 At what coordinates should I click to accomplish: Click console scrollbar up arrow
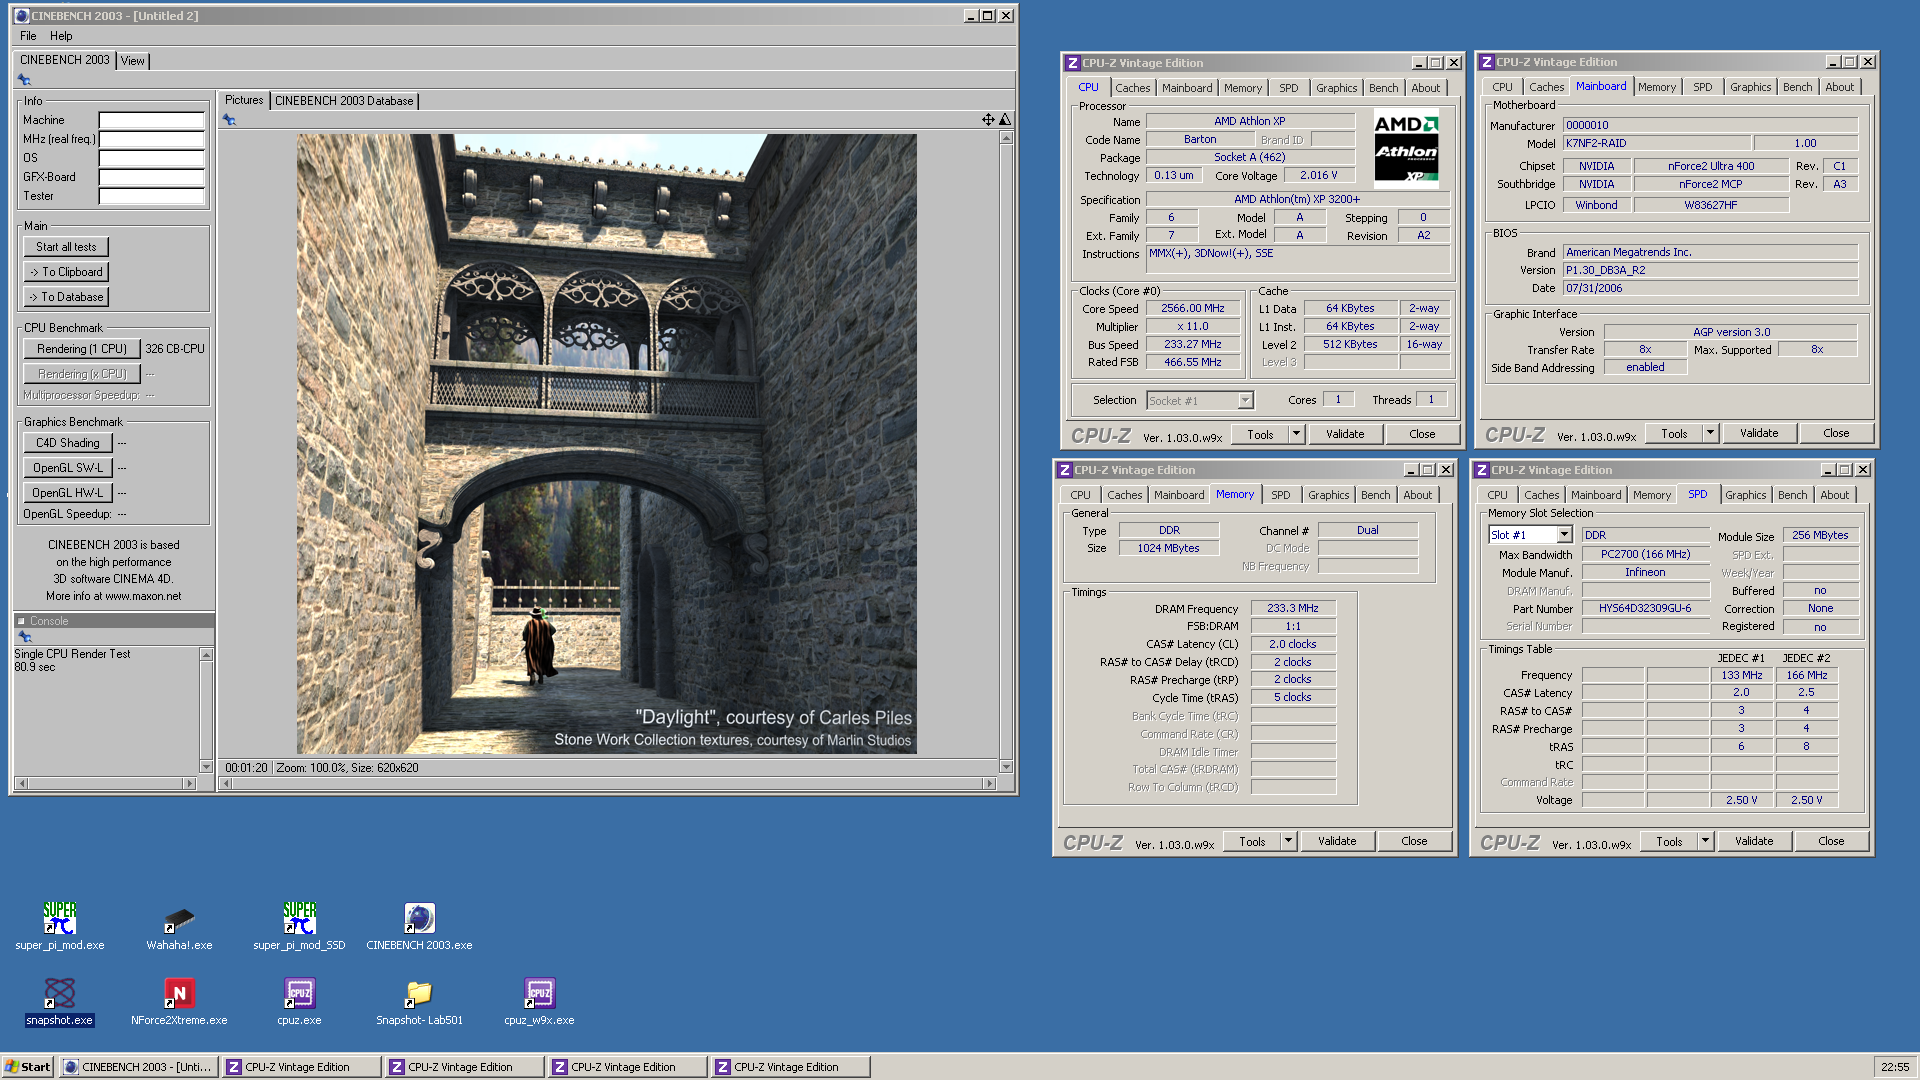pyautogui.click(x=206, y=655)
